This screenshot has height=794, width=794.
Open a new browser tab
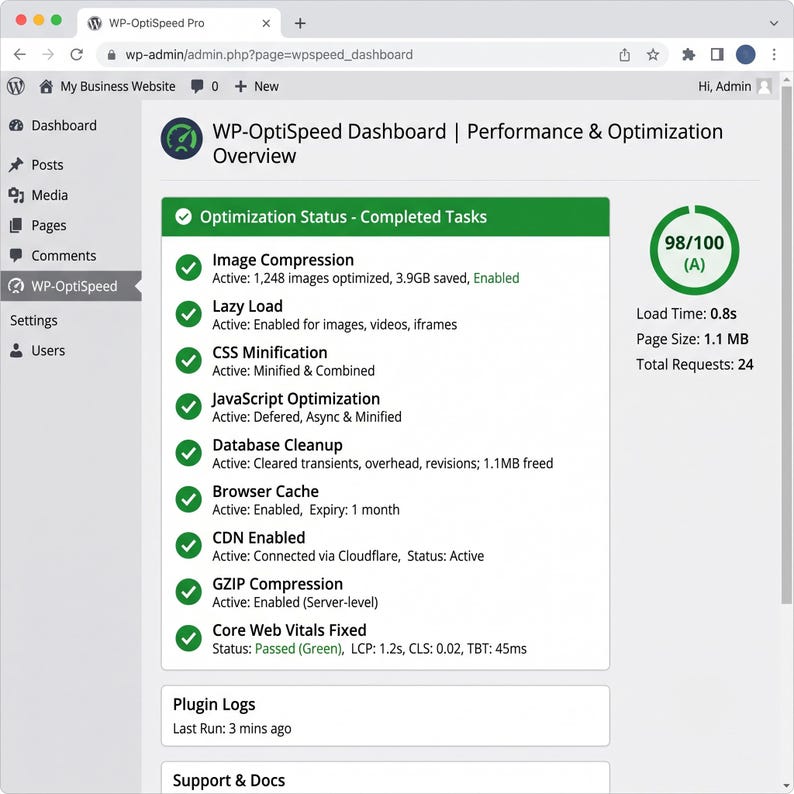point(300,23)
